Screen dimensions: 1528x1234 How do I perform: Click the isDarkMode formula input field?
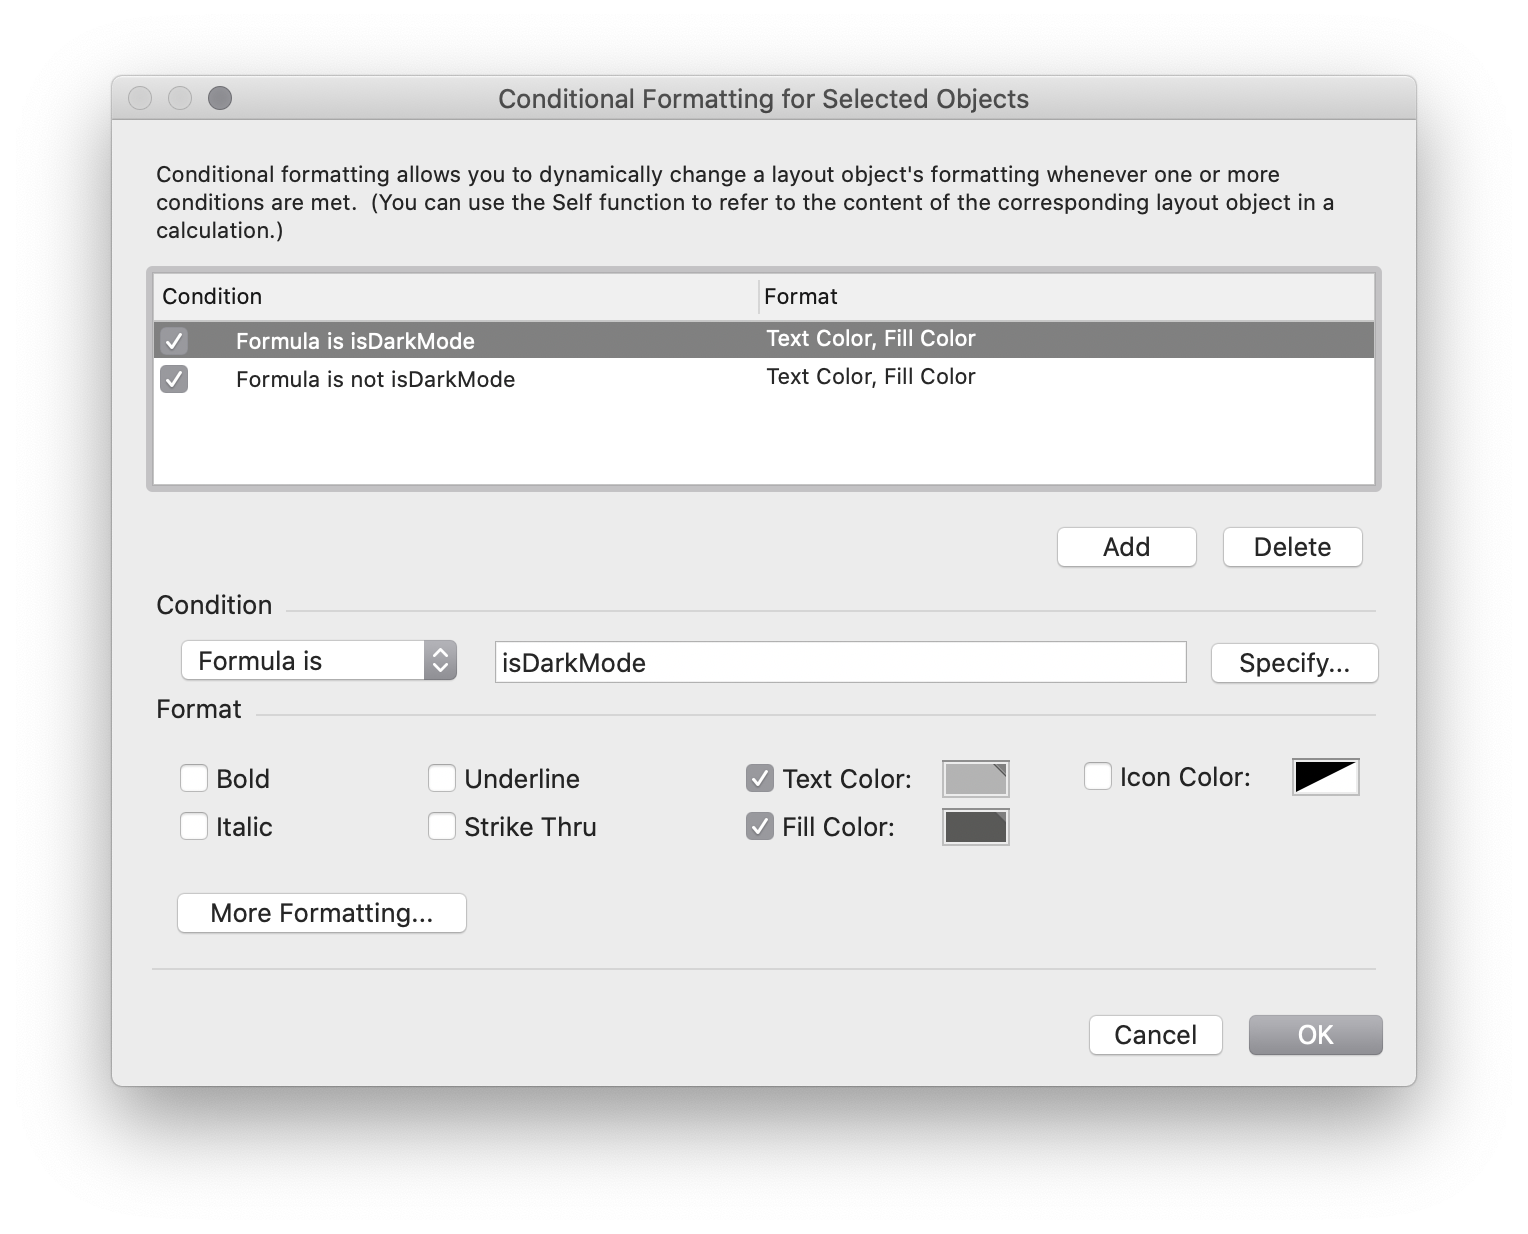click(840, 662)
